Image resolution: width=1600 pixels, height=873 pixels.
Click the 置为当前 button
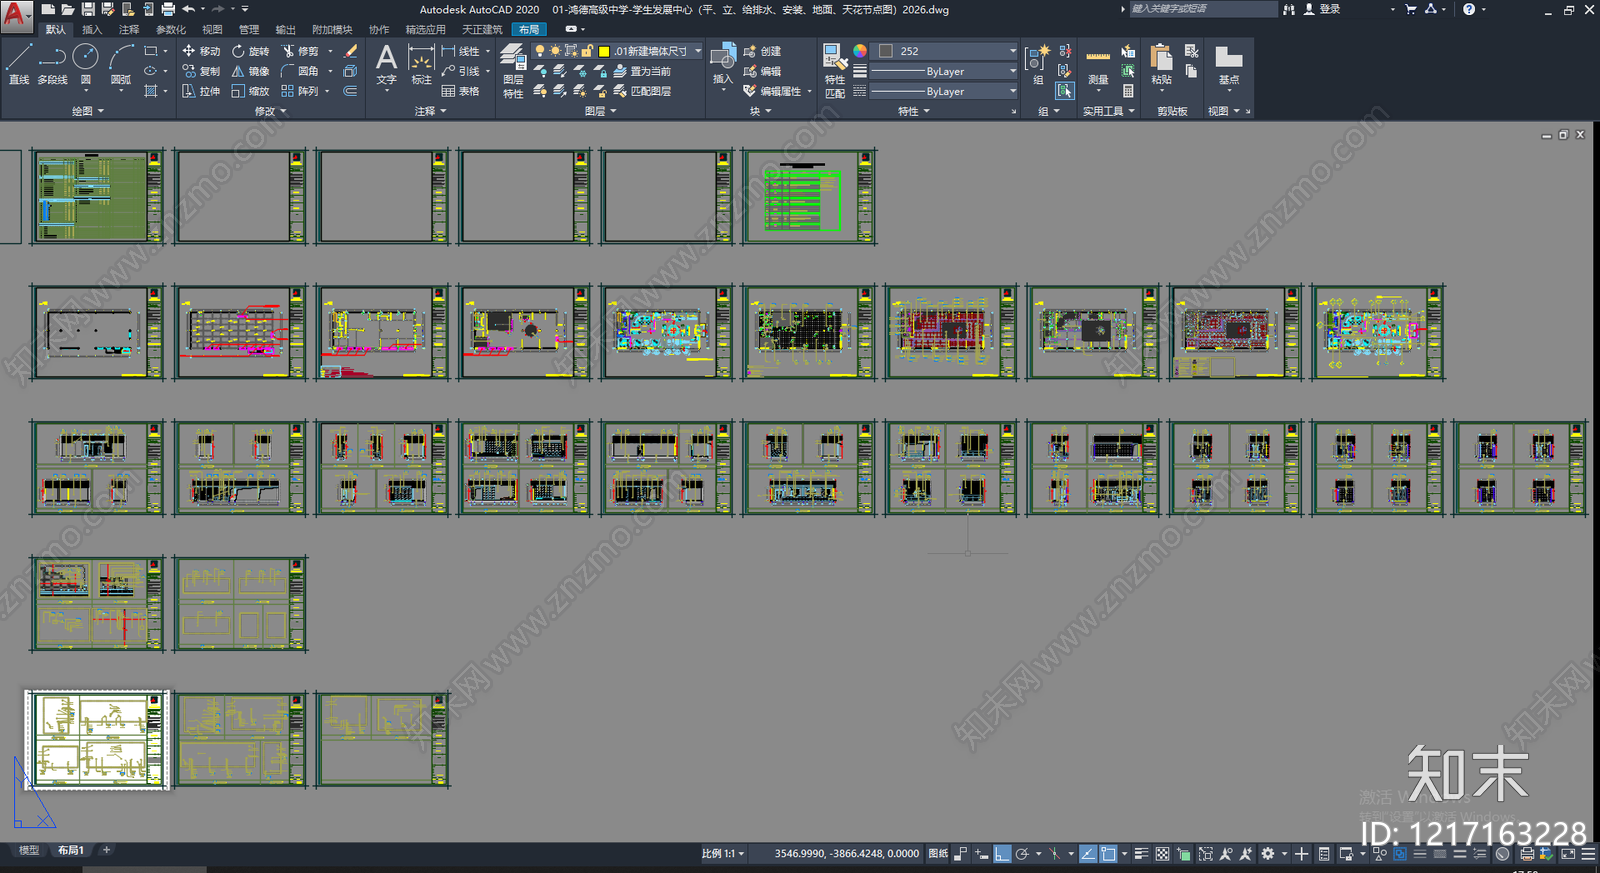tap(642, 71)
